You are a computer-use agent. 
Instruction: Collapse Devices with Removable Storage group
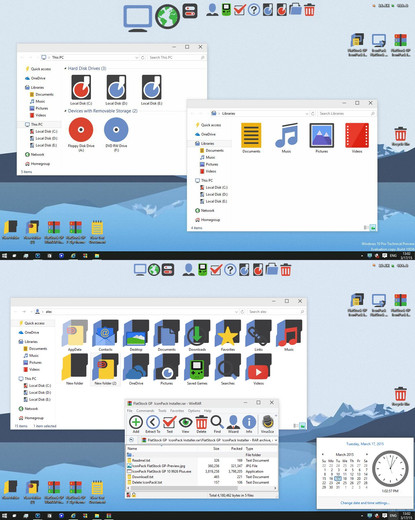[x=102, y=111]
